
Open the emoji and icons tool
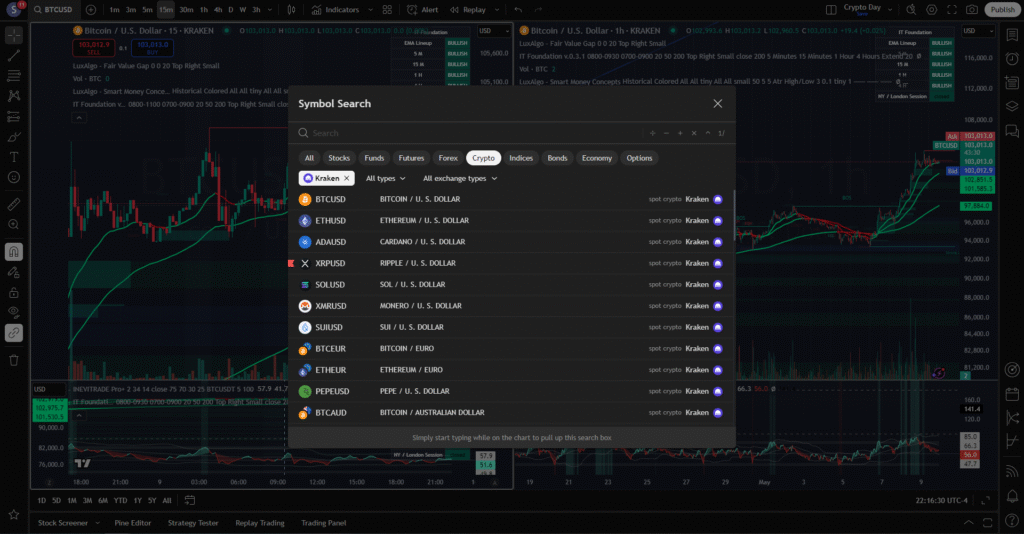point(14,178)
